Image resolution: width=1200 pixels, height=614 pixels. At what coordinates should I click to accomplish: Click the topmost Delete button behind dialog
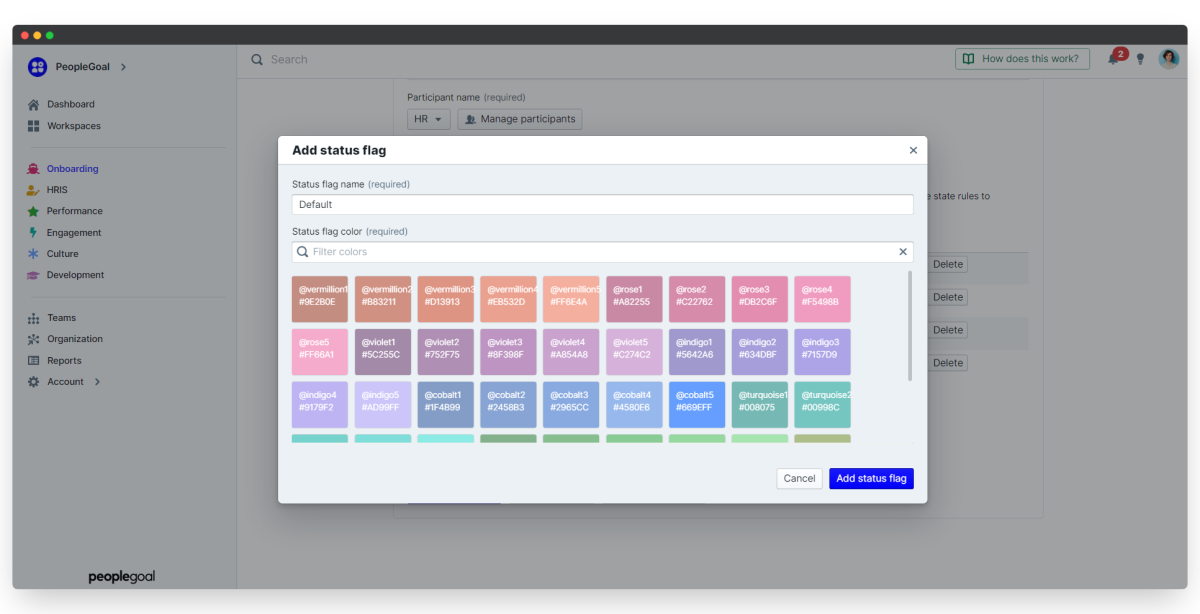[x=947, y=265]
